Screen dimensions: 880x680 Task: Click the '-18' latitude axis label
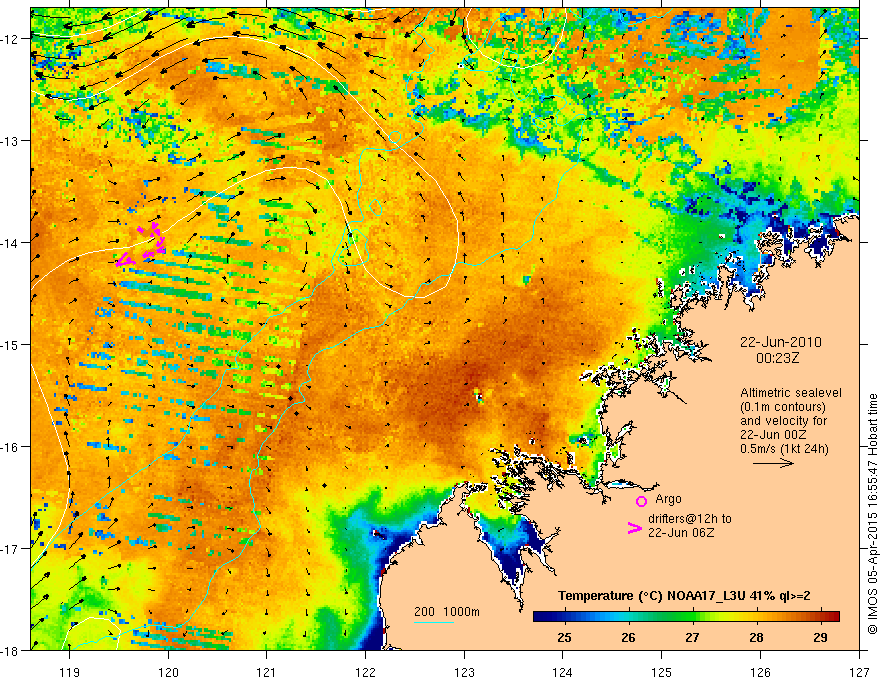[x=10, y=650]
